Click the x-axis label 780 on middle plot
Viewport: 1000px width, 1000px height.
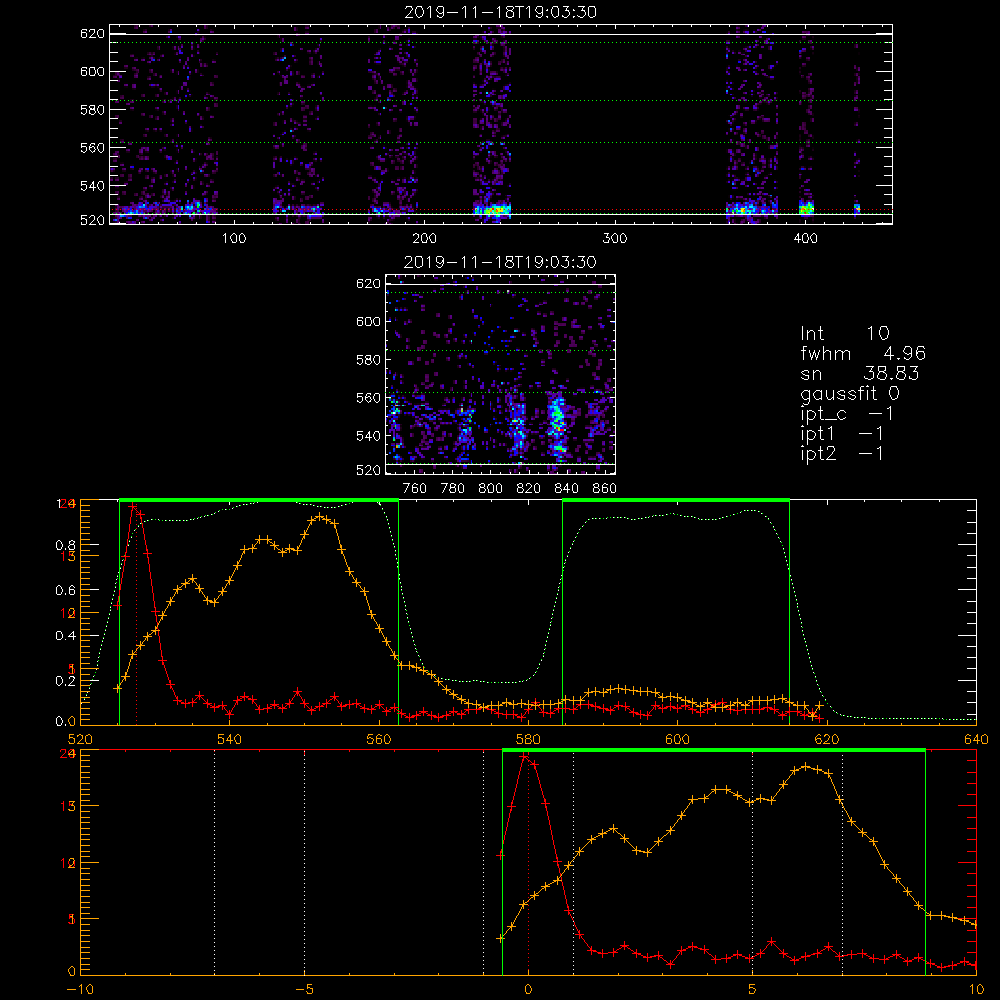point(453,489)
